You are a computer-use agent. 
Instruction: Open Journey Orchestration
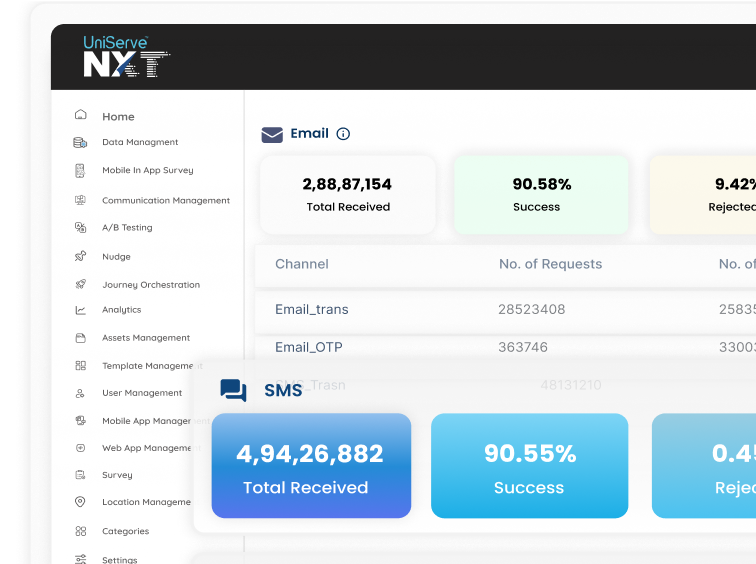click(x=151, y=285)
